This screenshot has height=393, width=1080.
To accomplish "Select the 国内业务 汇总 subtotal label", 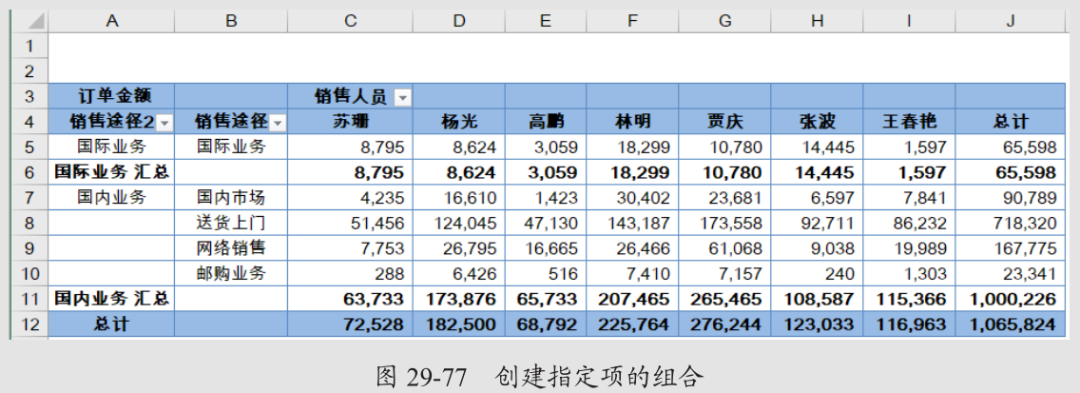I will click(x=112, y=299).
